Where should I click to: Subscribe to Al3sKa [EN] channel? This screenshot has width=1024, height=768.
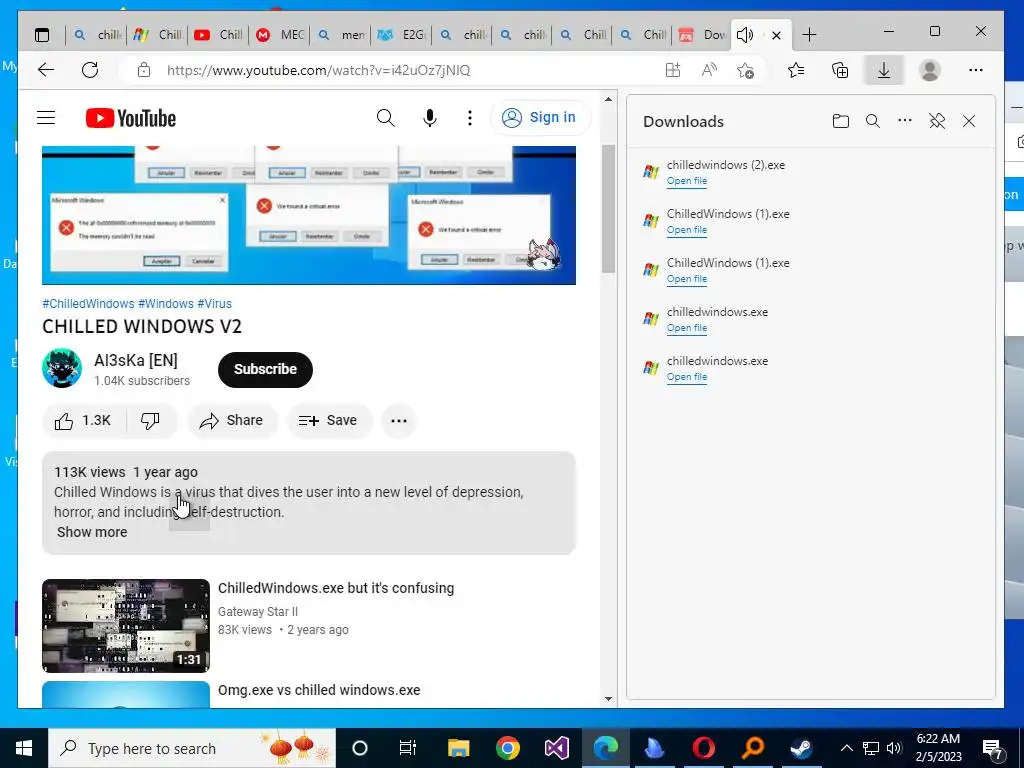pyautogui.click(x=265, y=370)
